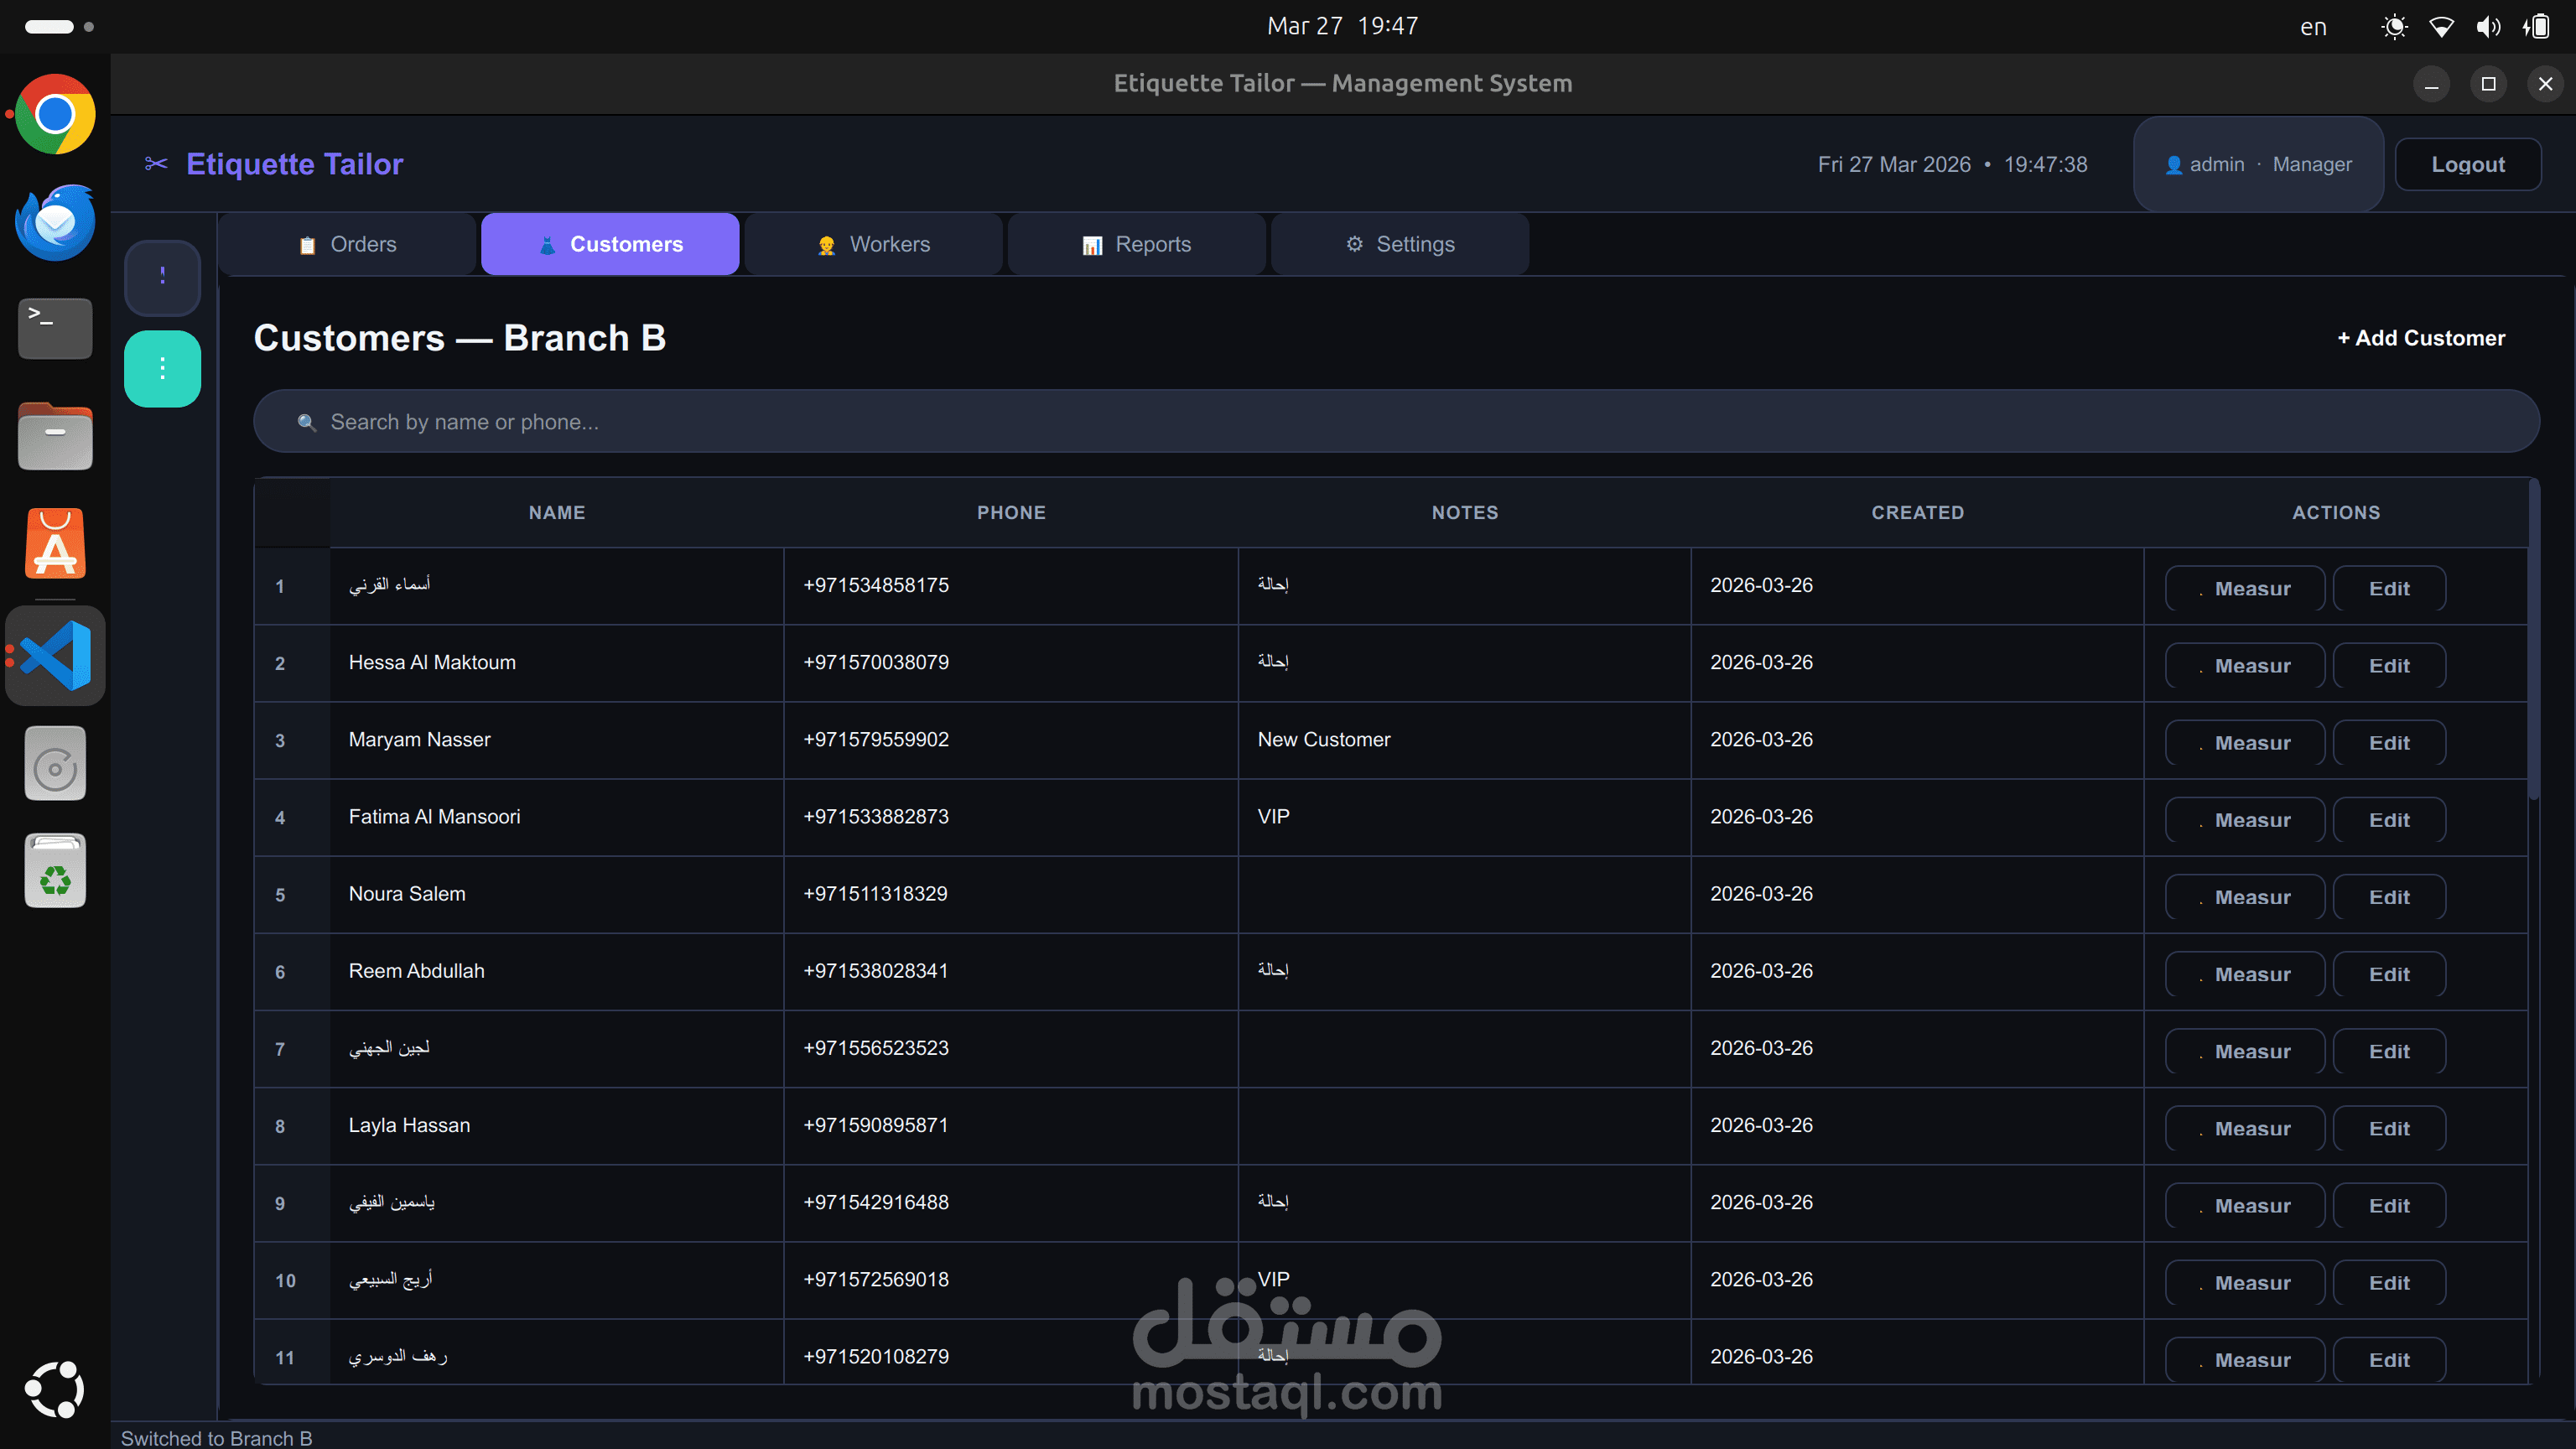Image resolution: width=2576 pixels, height=1449 pixels.
Task: Open Visual Studio Code from the dock
Action: point(55,656)
